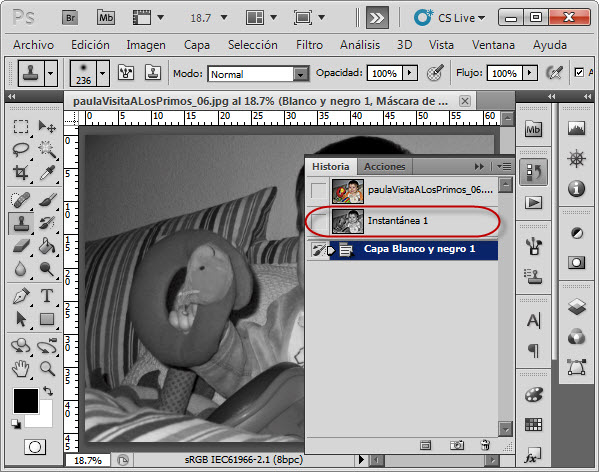Open the Ventana menu

[493, 45]
